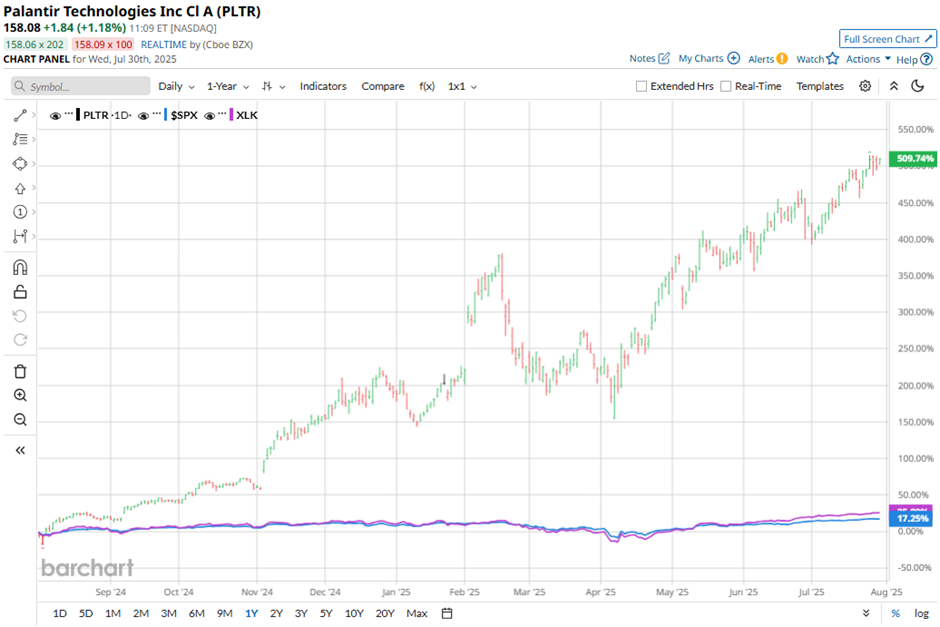Hide the $SPX series with eye icon

coord(143,116)
